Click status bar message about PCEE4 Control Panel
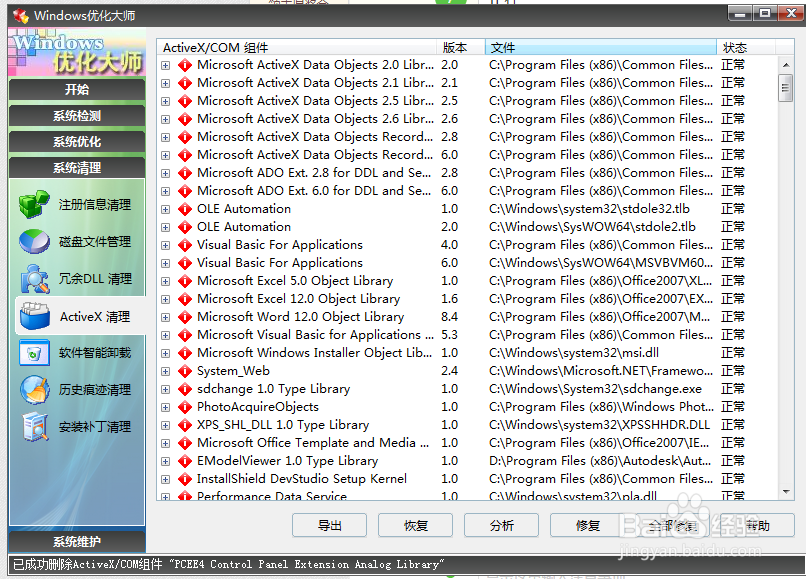This screenshot has width=806, height=579. (229, 565)
